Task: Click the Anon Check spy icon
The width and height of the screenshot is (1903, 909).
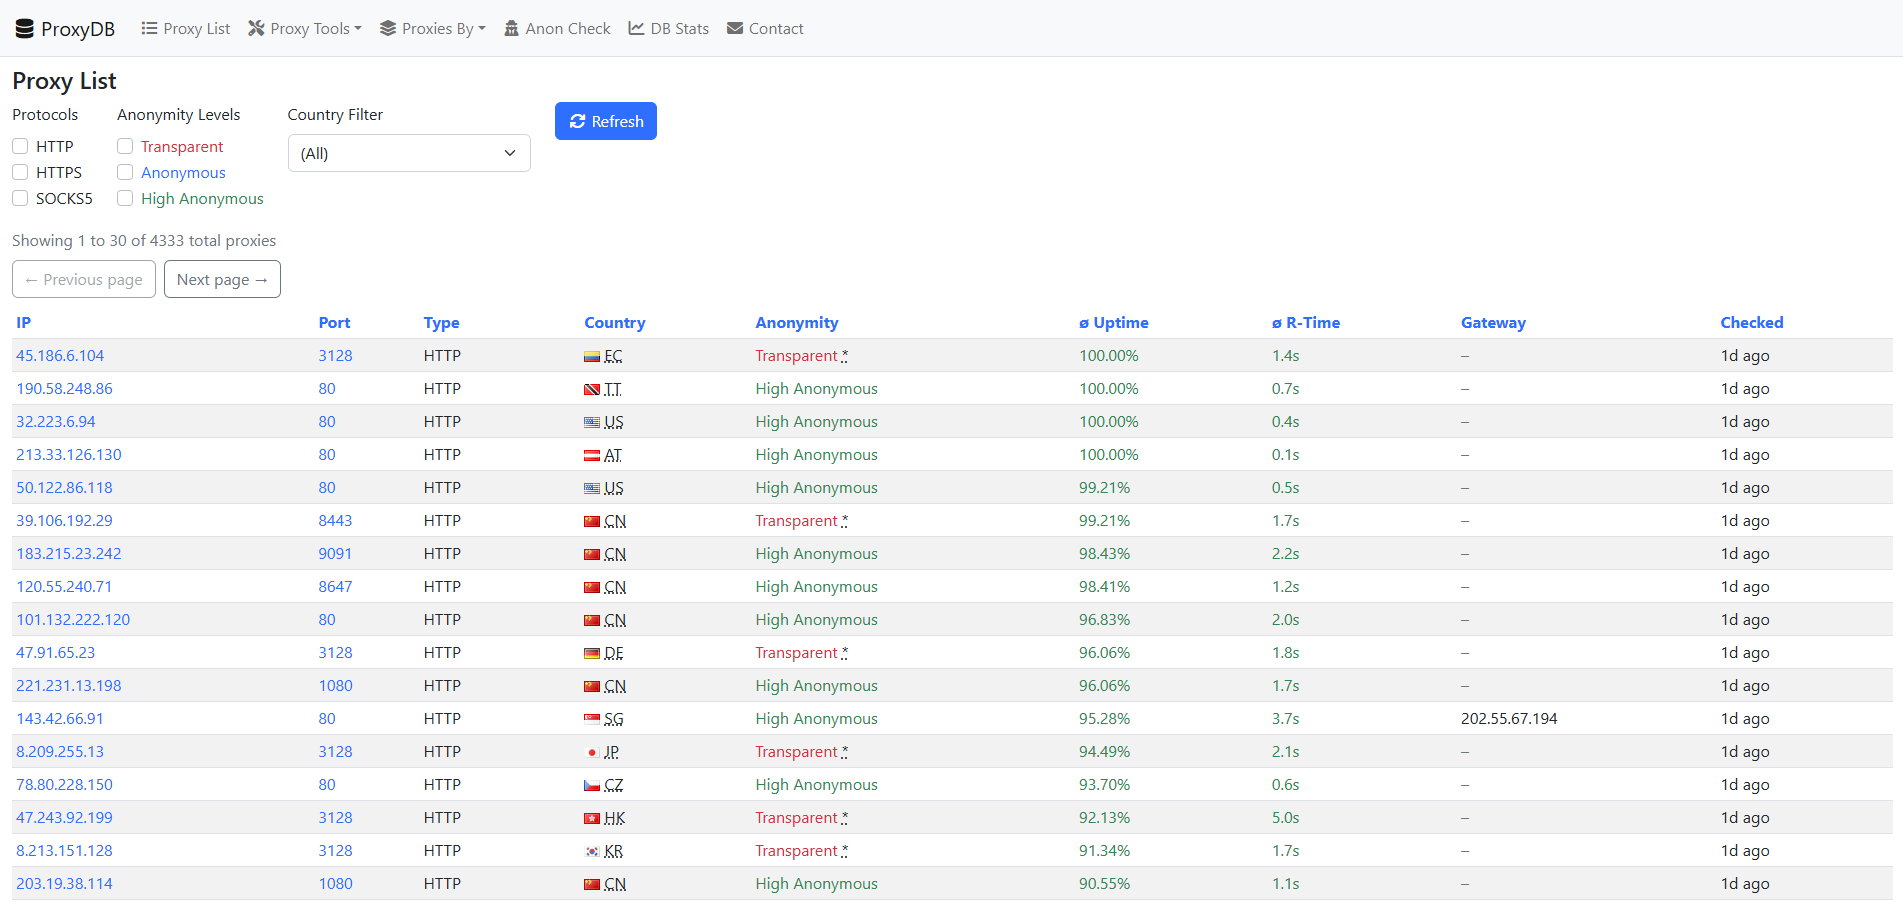Action: (512, 28)
